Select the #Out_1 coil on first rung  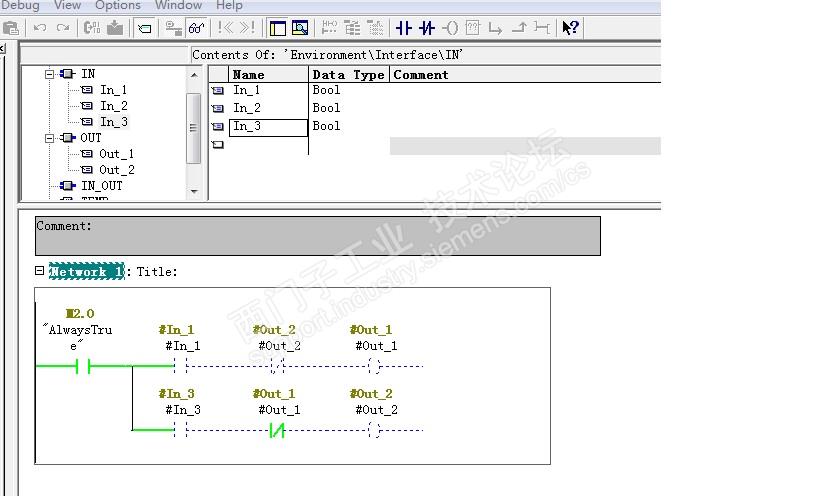[x=374, y=365]
